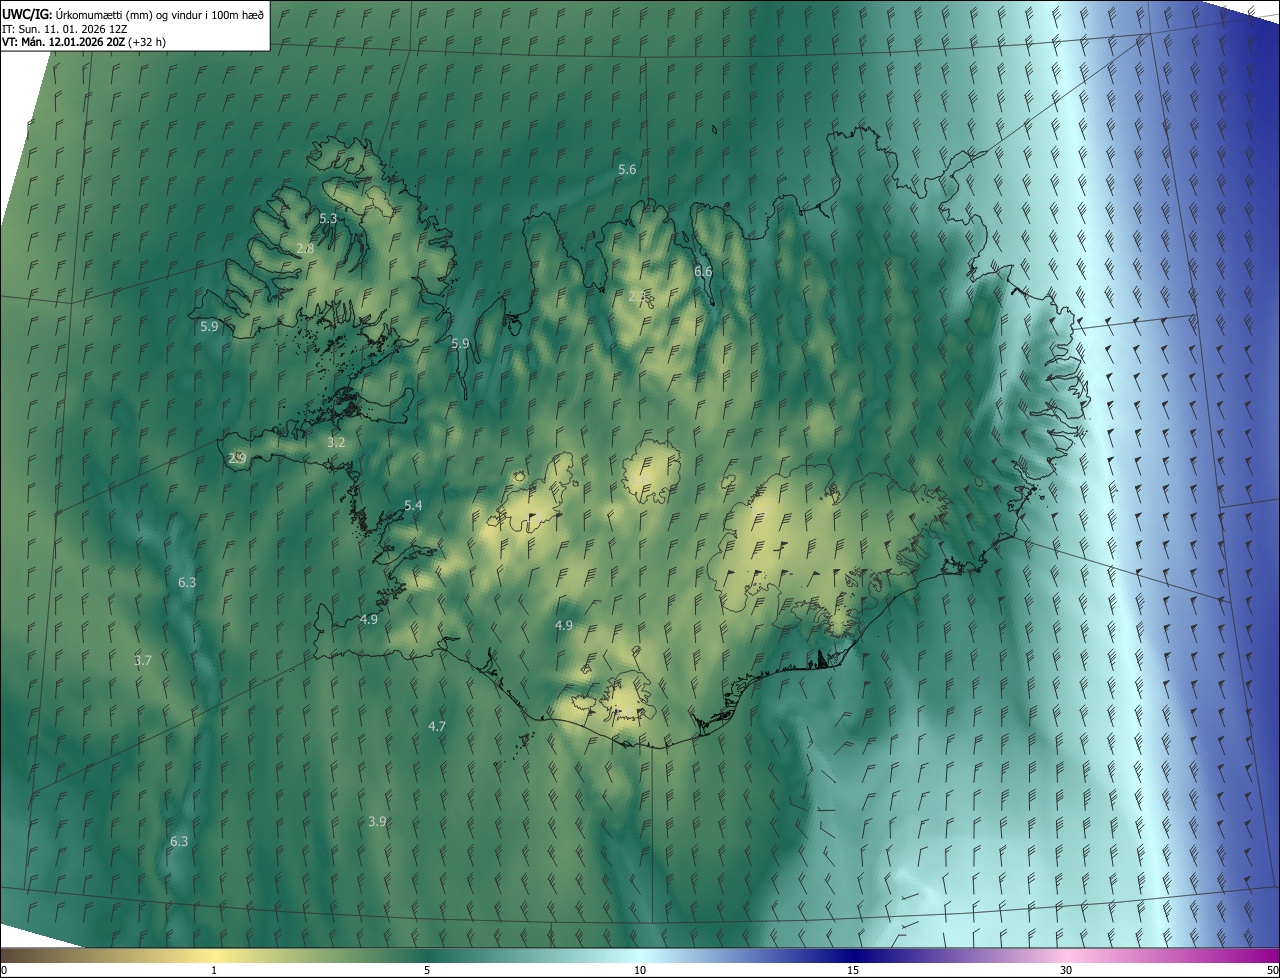Click the 4.9 value in inland south Iceland

[x=563, y=626]
